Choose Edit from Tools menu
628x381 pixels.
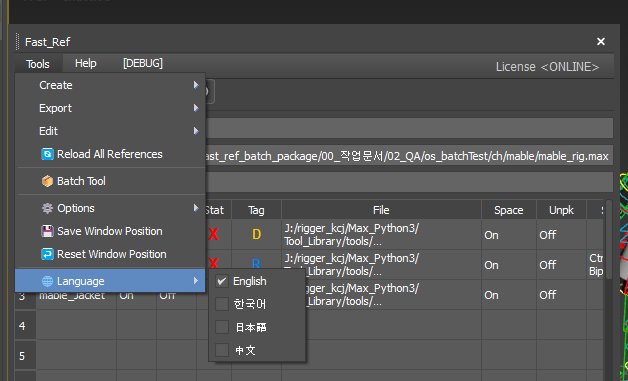coord(110,131)
